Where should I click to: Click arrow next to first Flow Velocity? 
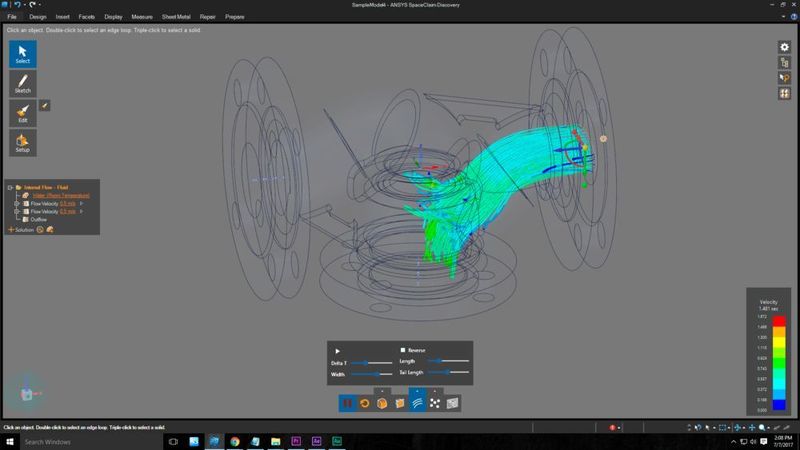pyautogui.click(x=81, y=204)
